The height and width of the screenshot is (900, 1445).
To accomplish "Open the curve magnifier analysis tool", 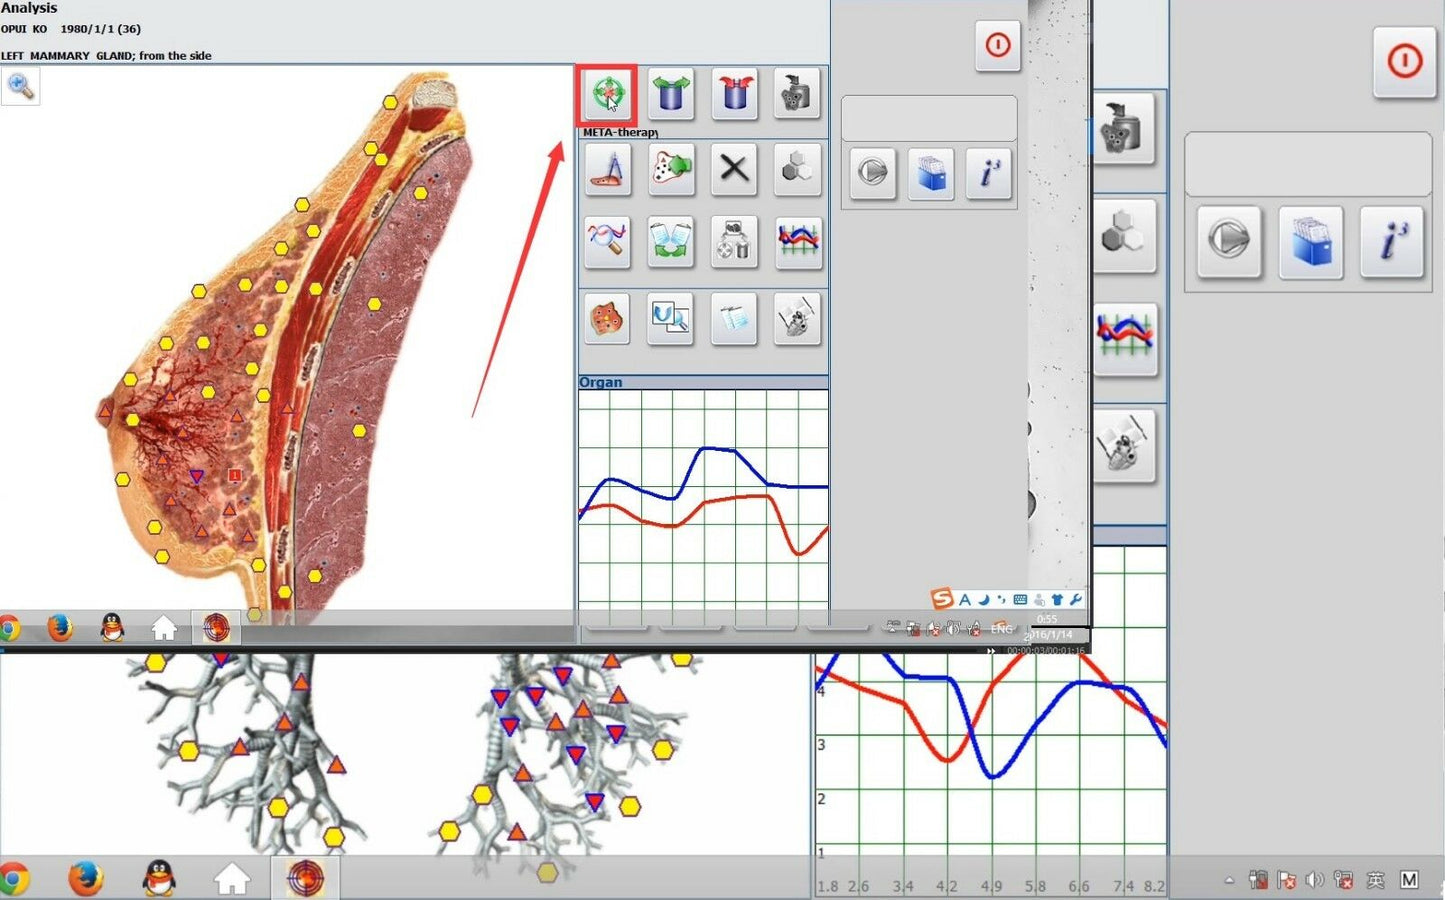I will pyautogui.click(x=607, y=242).
